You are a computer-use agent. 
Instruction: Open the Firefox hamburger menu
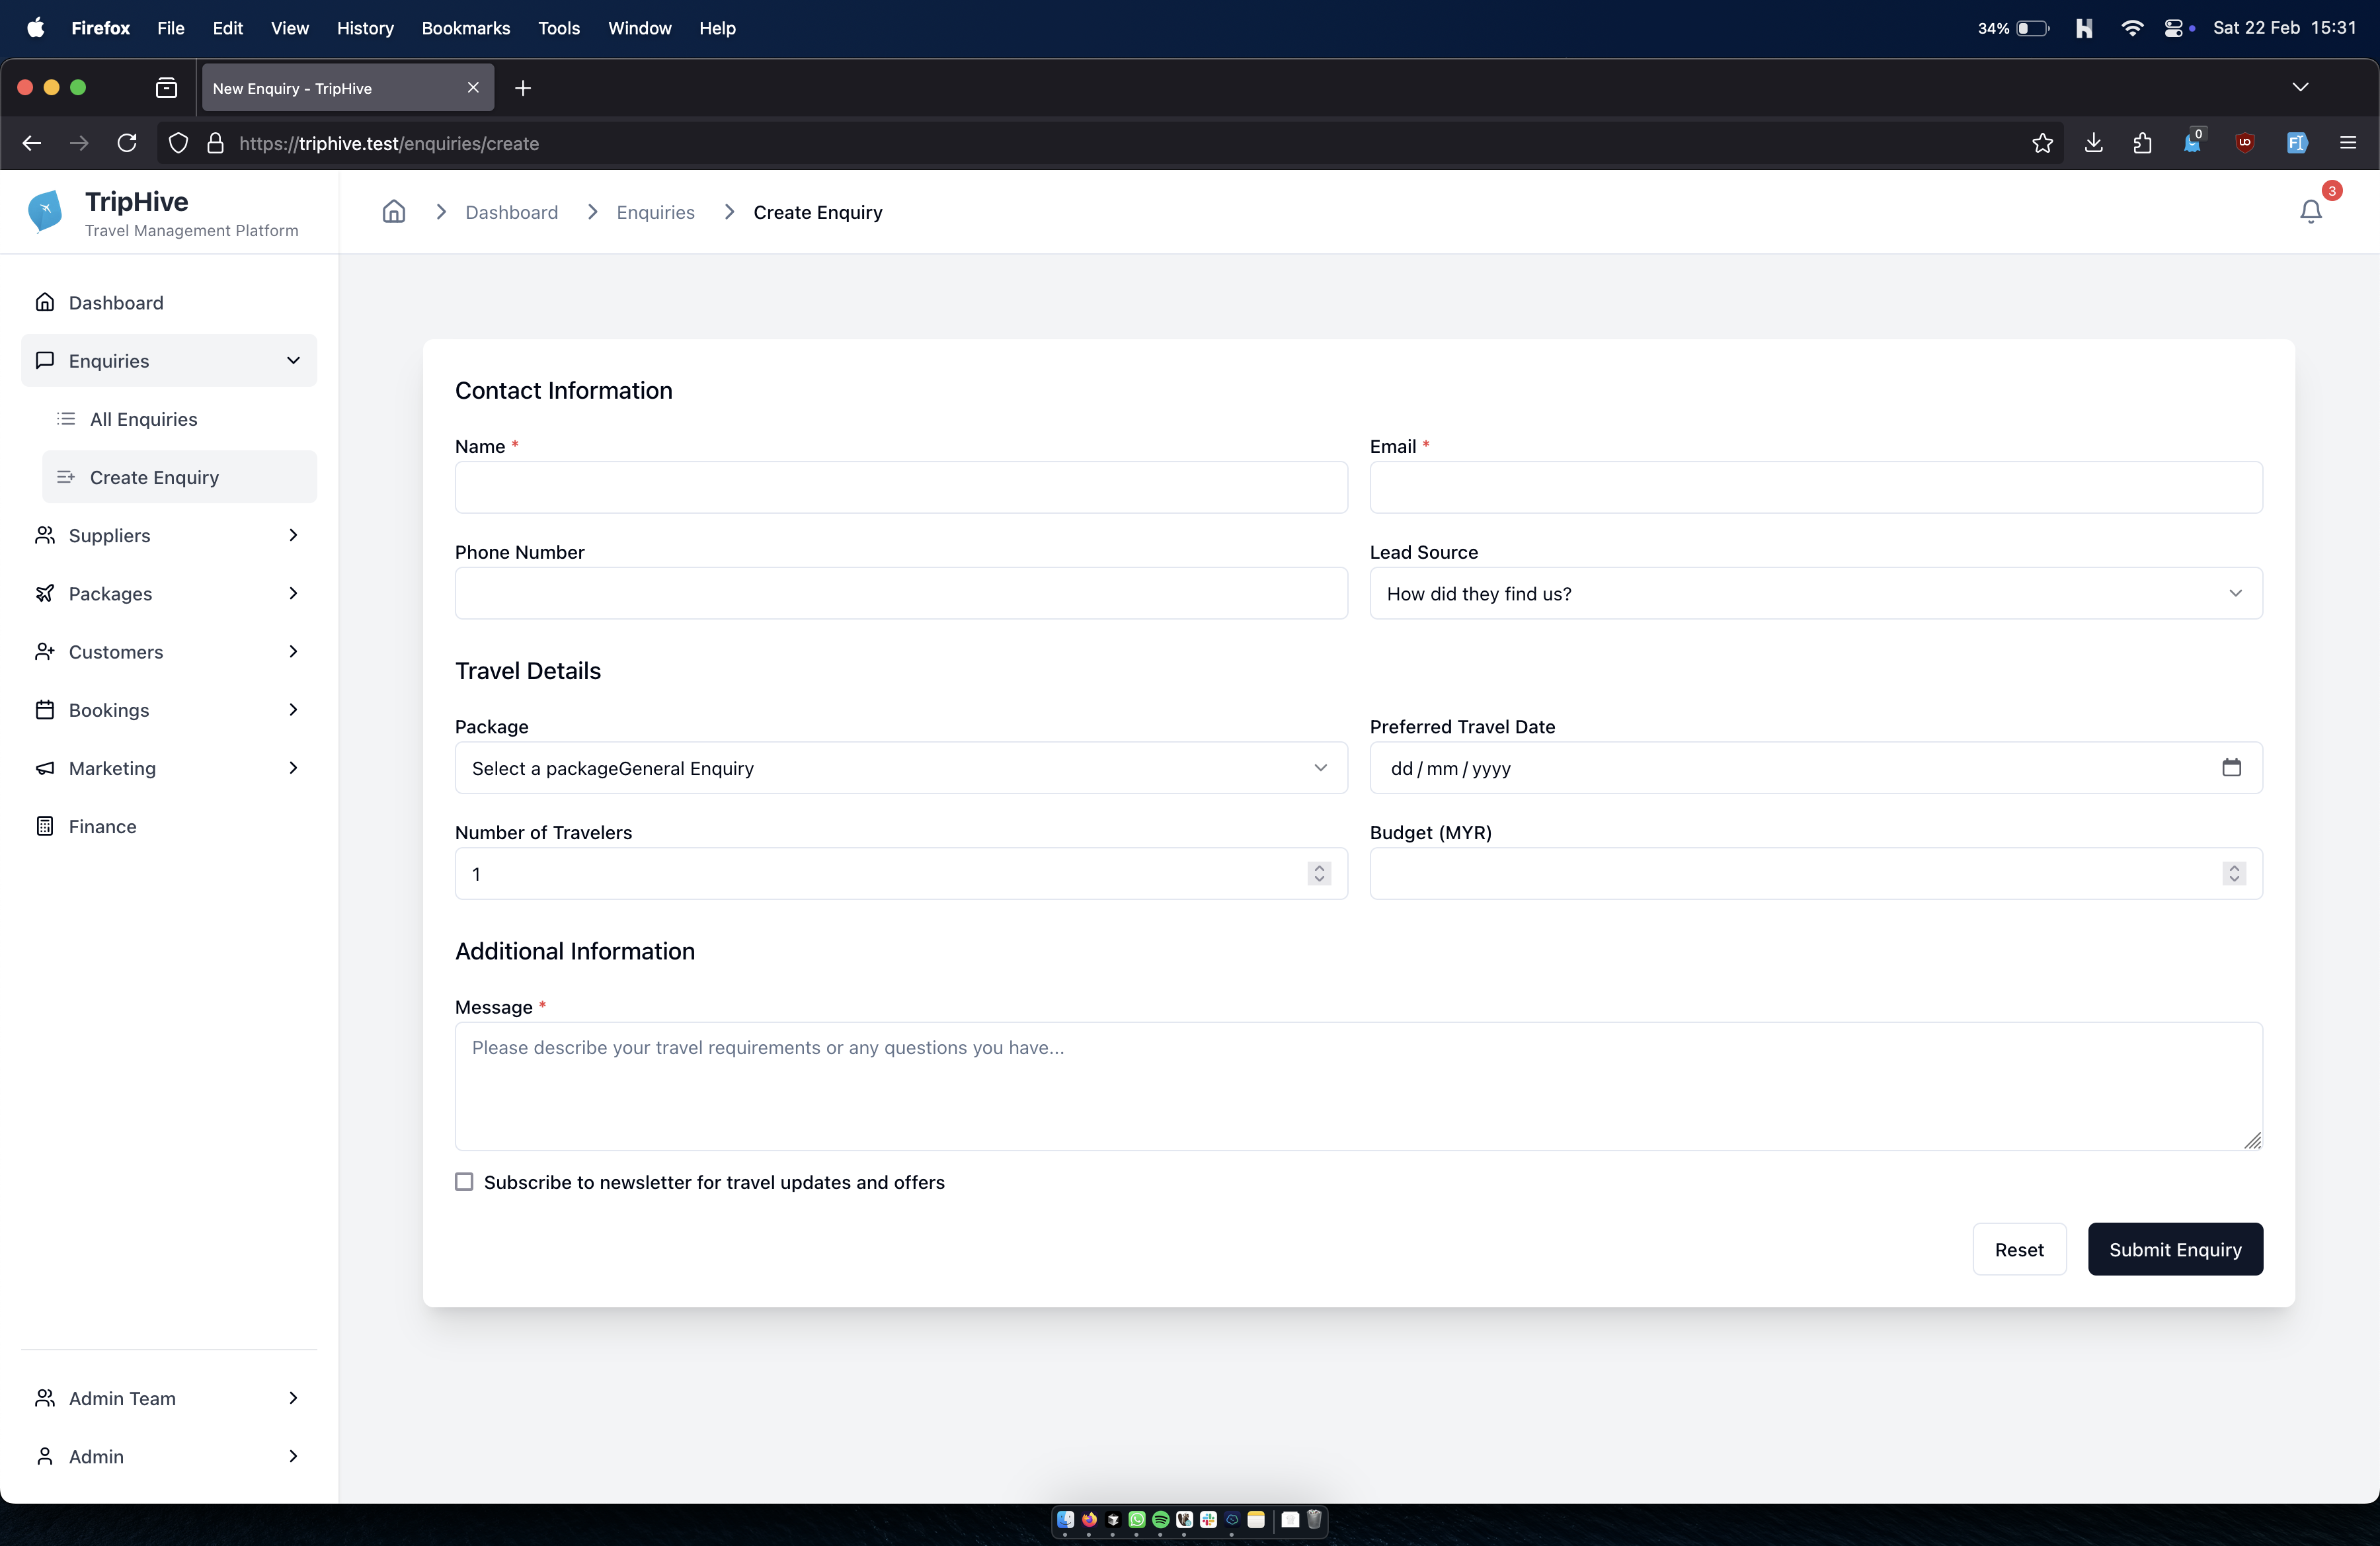(2347, 143)
